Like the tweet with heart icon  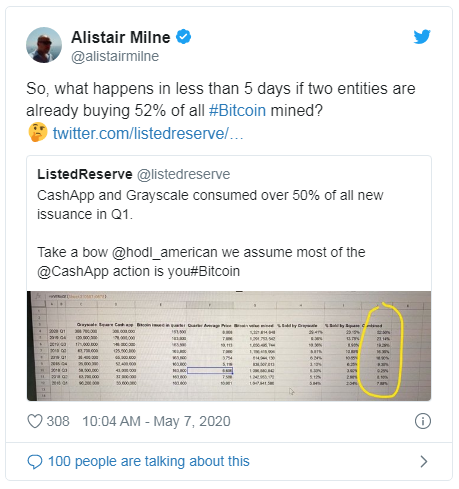tap(35, 421)
